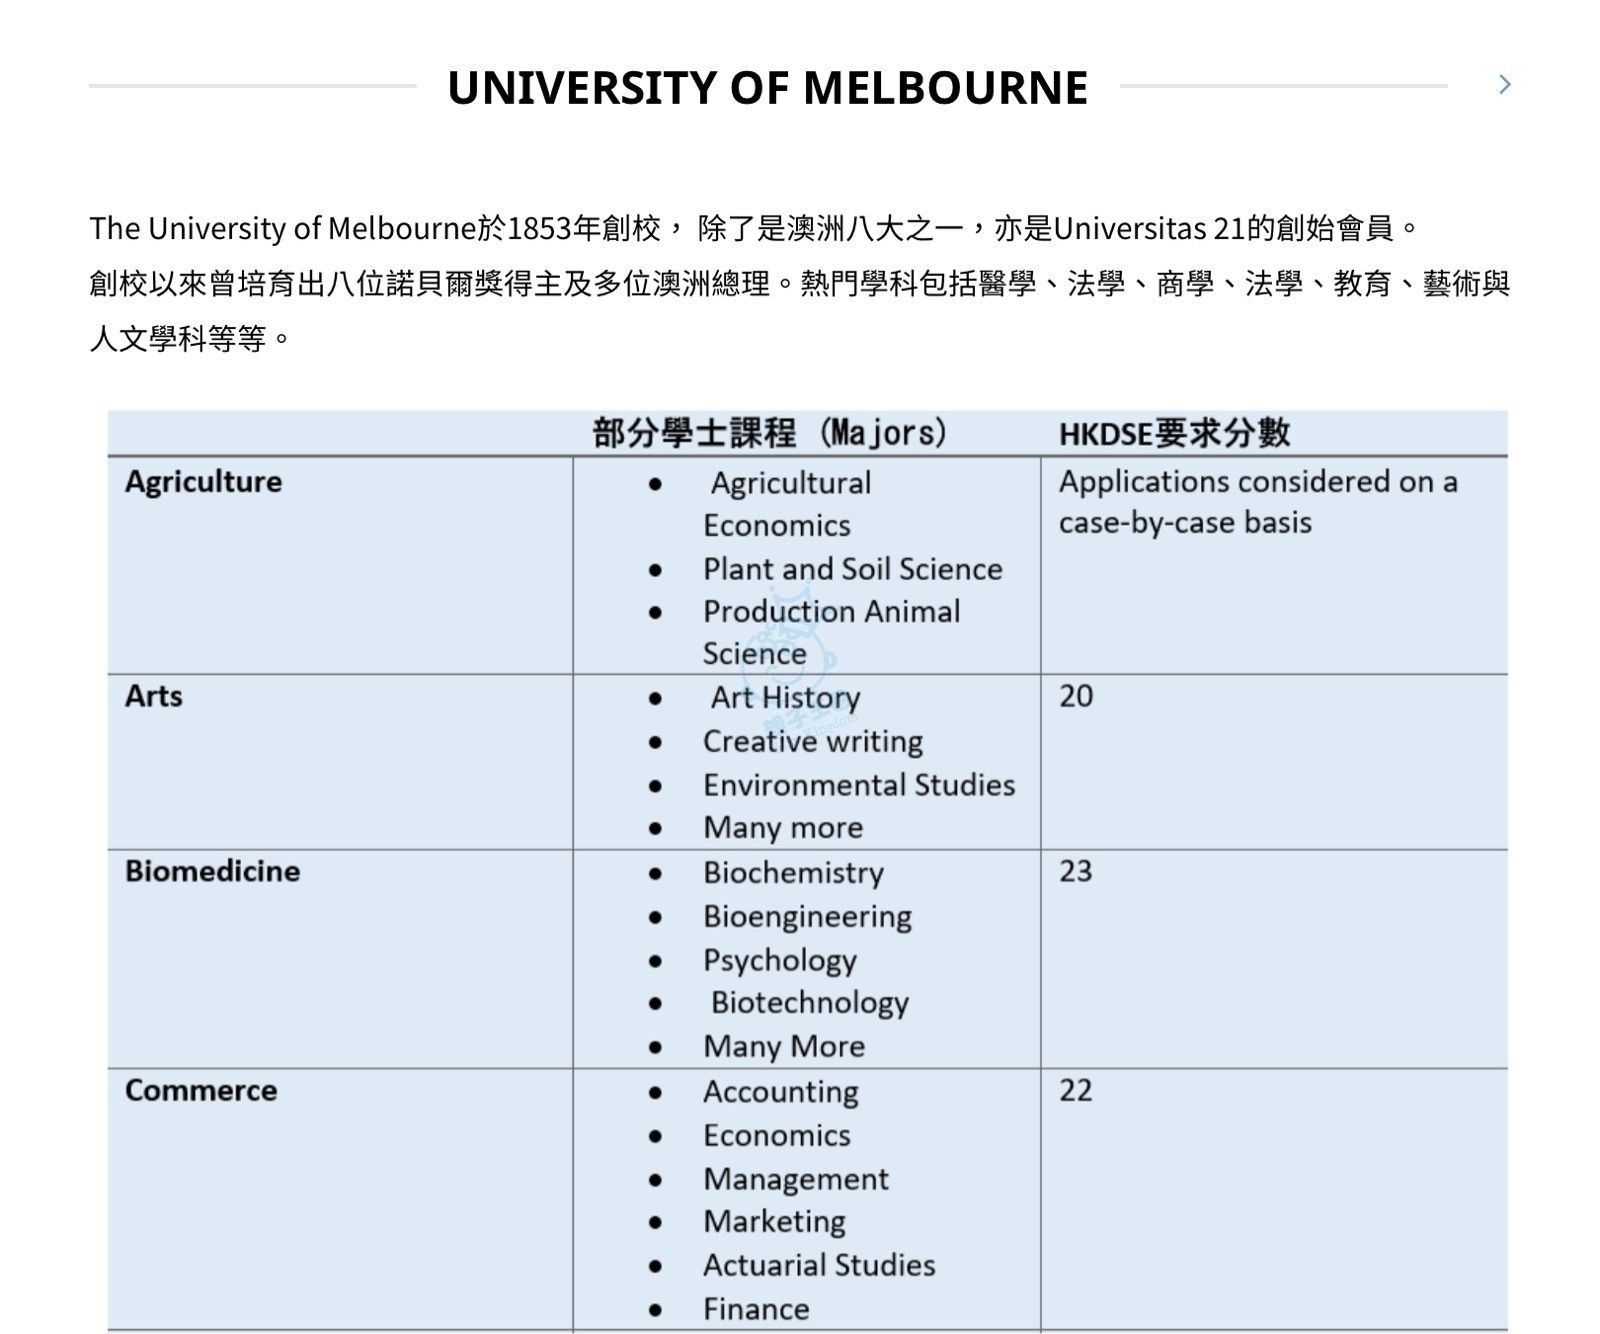Image resolution: width=1600 pixels, height=1334 pixels.
Task: Select Environmental Studies in the Arts list
Action: (x=858, y=785)
